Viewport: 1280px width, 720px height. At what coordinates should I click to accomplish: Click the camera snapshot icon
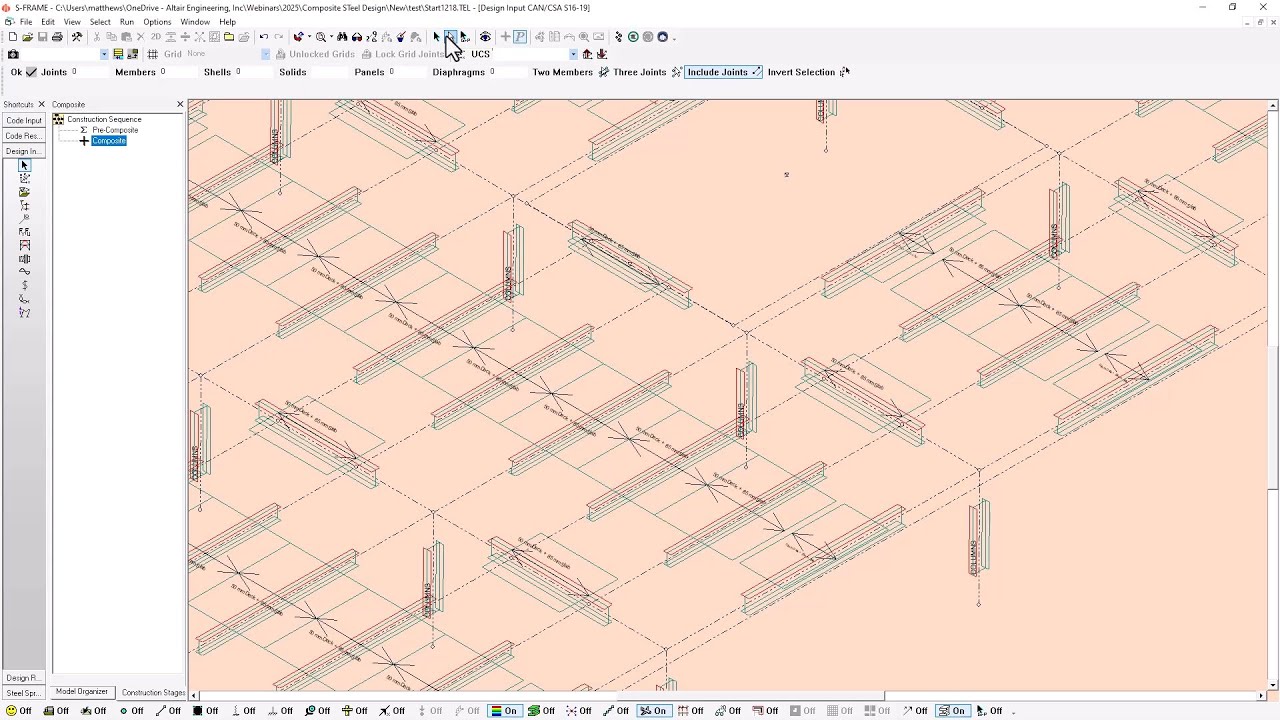12,54
